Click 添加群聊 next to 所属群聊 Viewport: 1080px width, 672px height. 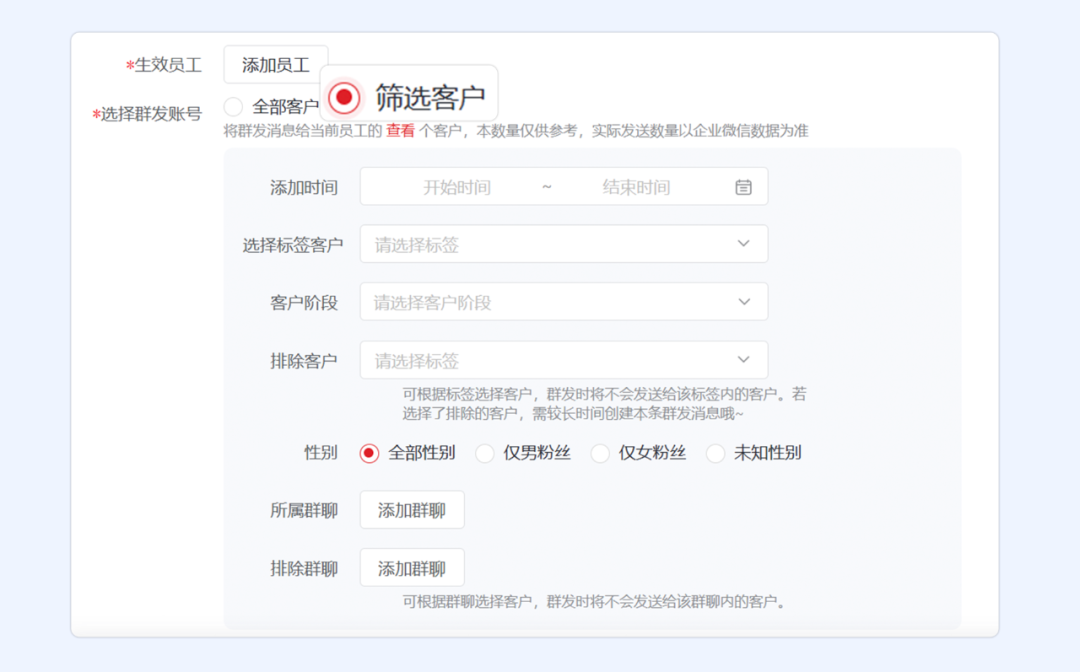click(x=412, y=510)
